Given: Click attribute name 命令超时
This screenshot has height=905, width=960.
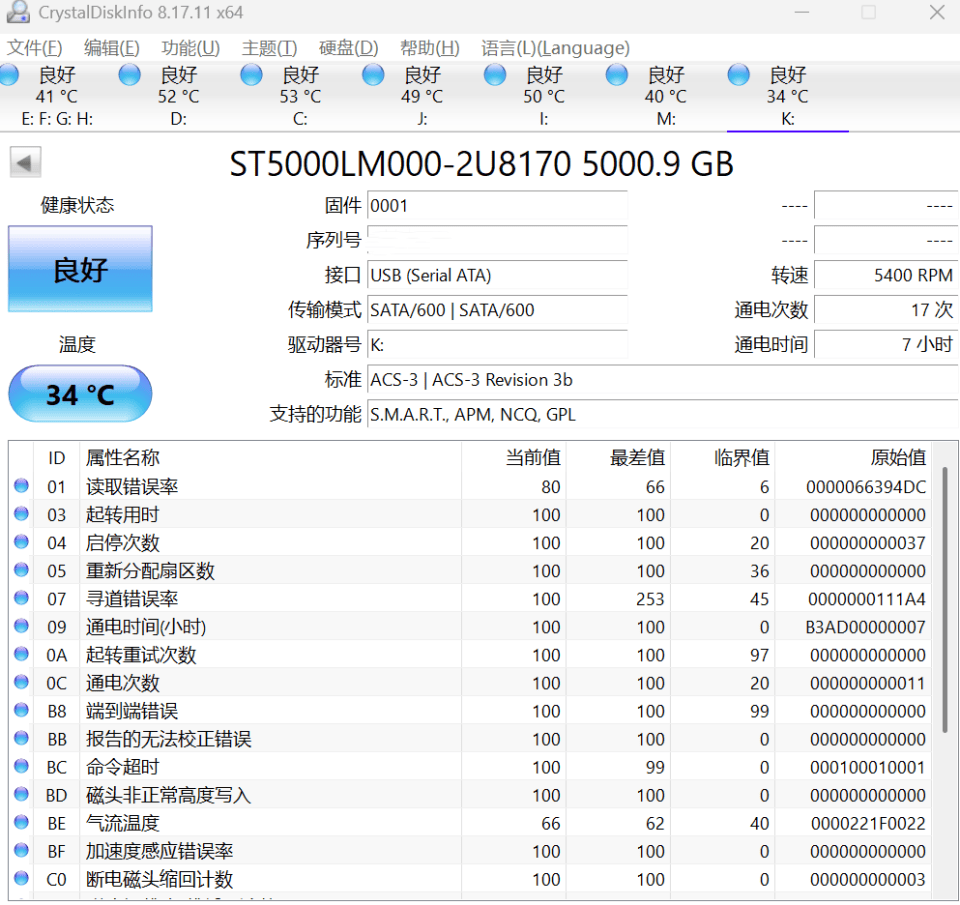Looking at the screenshot, I should 122,767.
